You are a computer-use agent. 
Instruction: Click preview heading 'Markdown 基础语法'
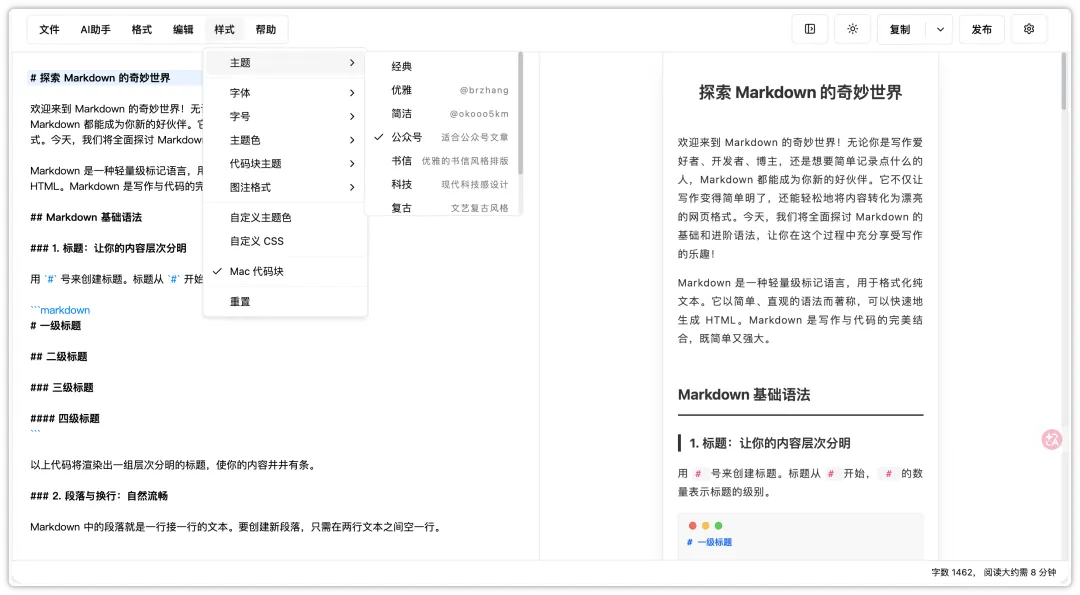[744, 395]
